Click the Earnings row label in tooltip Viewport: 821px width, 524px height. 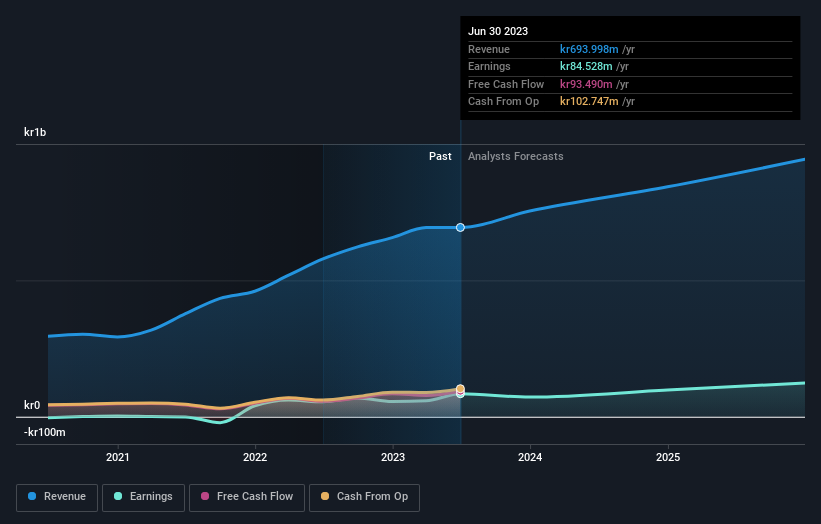click(x=489, y=66)
